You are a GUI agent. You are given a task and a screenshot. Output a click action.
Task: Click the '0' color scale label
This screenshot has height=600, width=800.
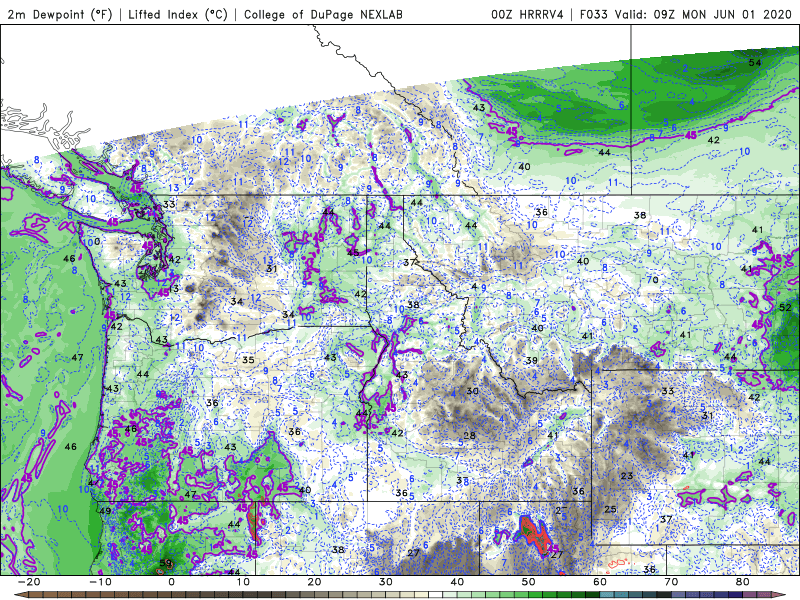[x=171, y=582]
